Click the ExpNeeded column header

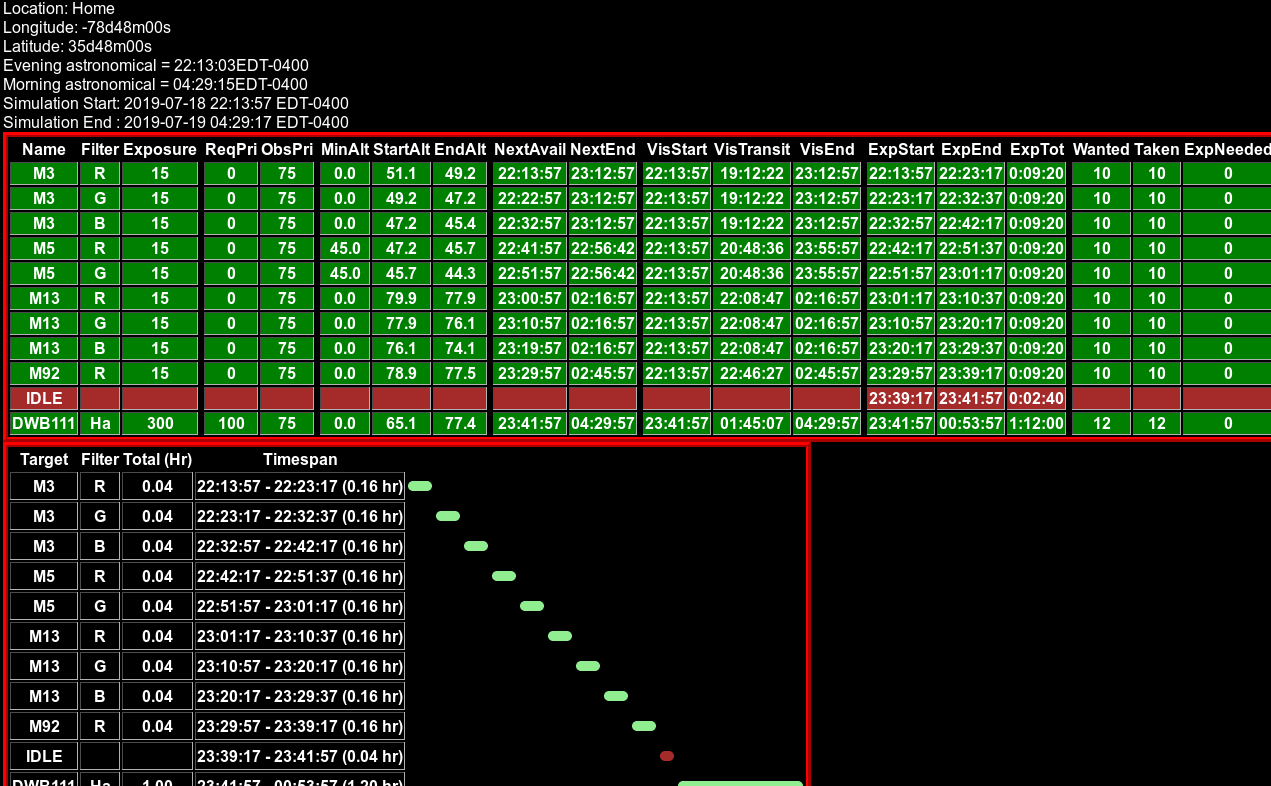(1227, 149)
